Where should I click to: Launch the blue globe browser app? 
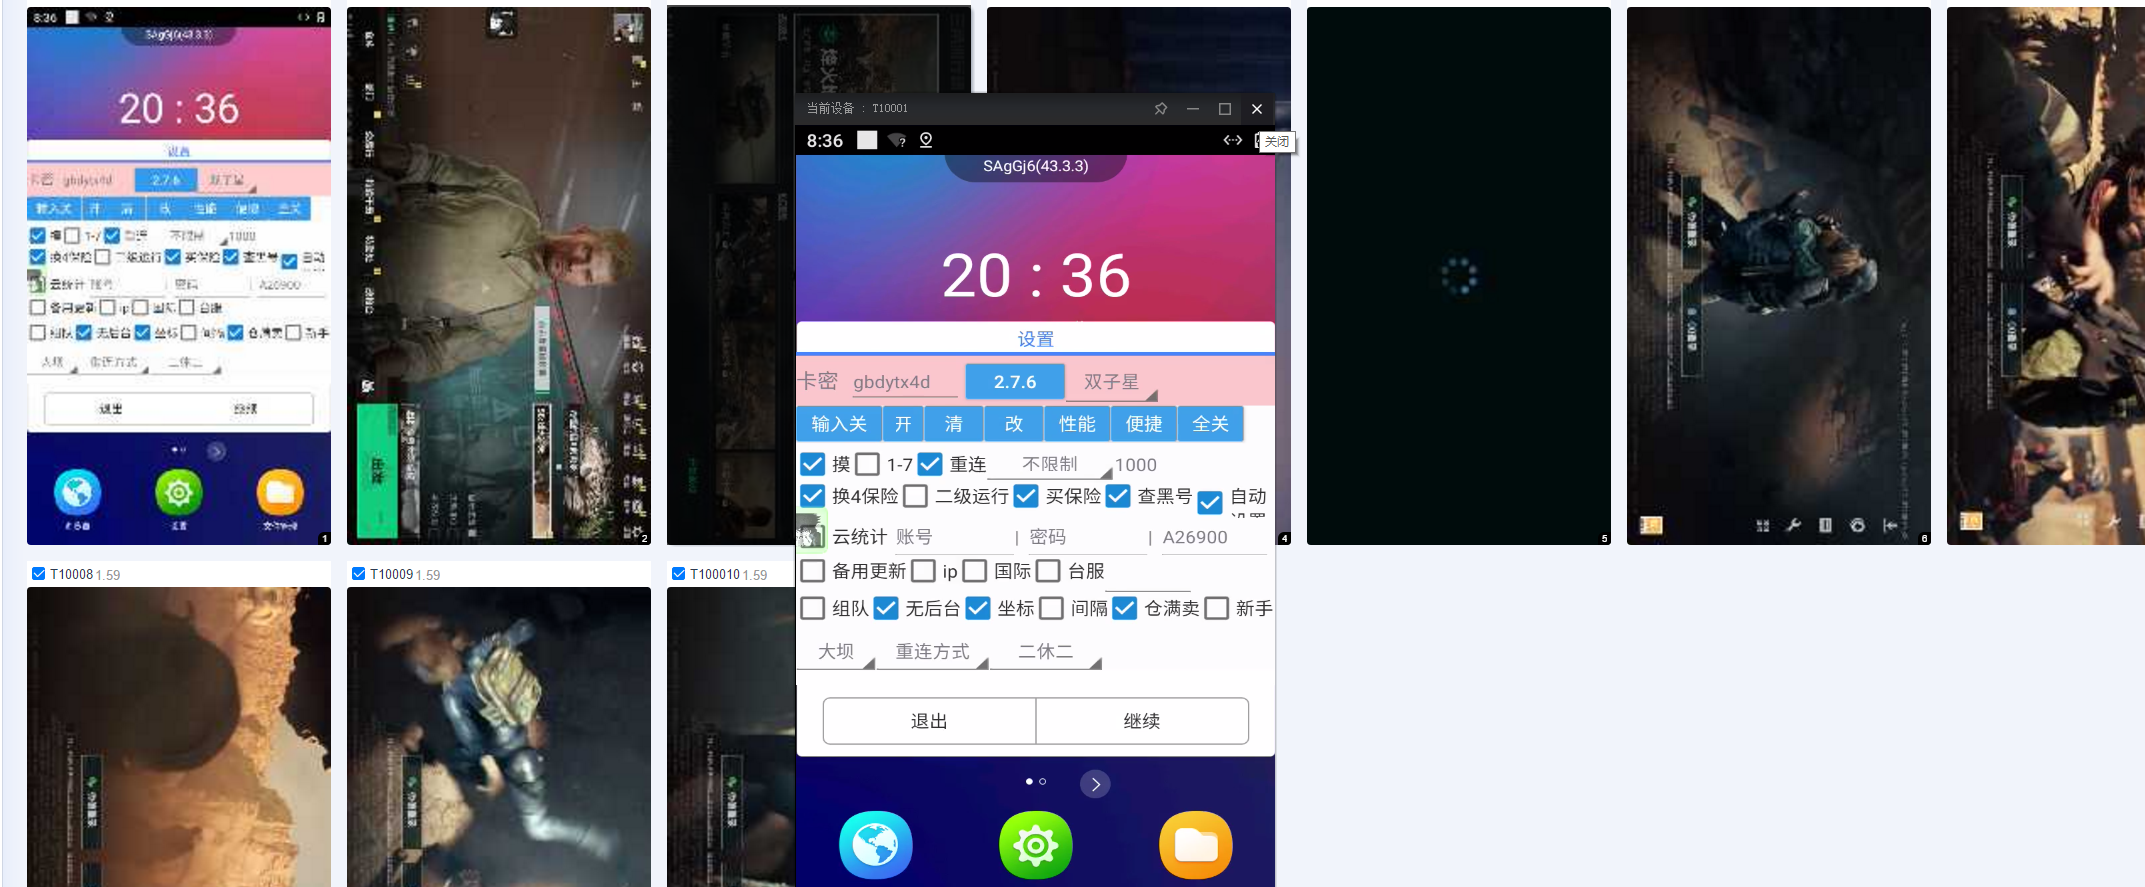(x=875, y=845)
